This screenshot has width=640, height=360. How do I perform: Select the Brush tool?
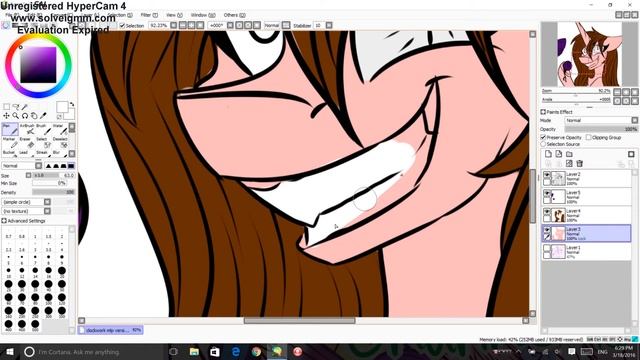44,129
